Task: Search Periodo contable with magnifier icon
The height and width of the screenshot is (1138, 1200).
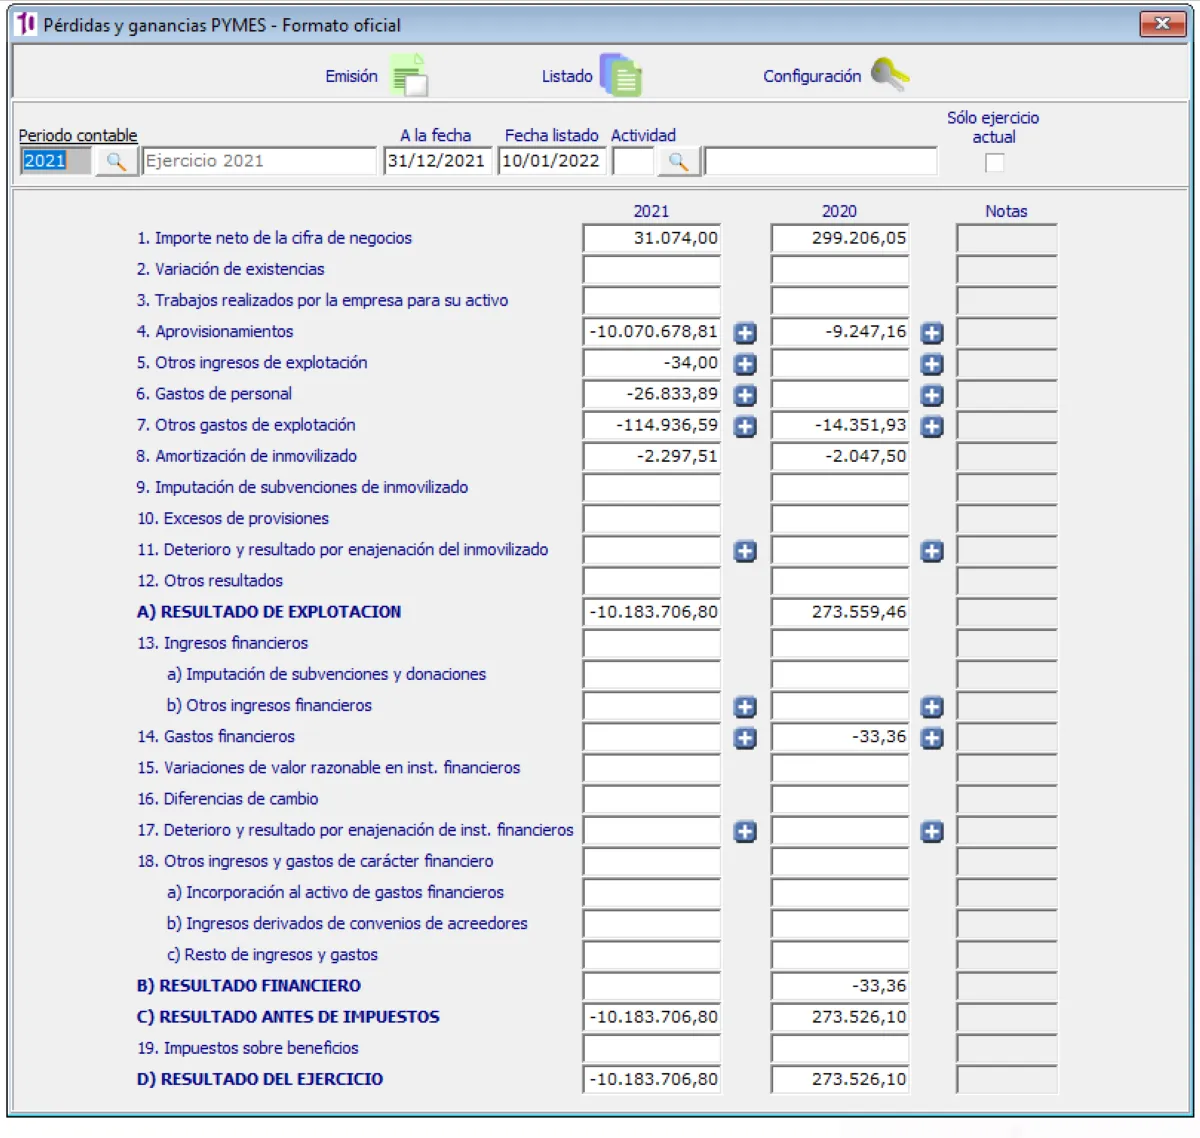Action: coord(116,161)
